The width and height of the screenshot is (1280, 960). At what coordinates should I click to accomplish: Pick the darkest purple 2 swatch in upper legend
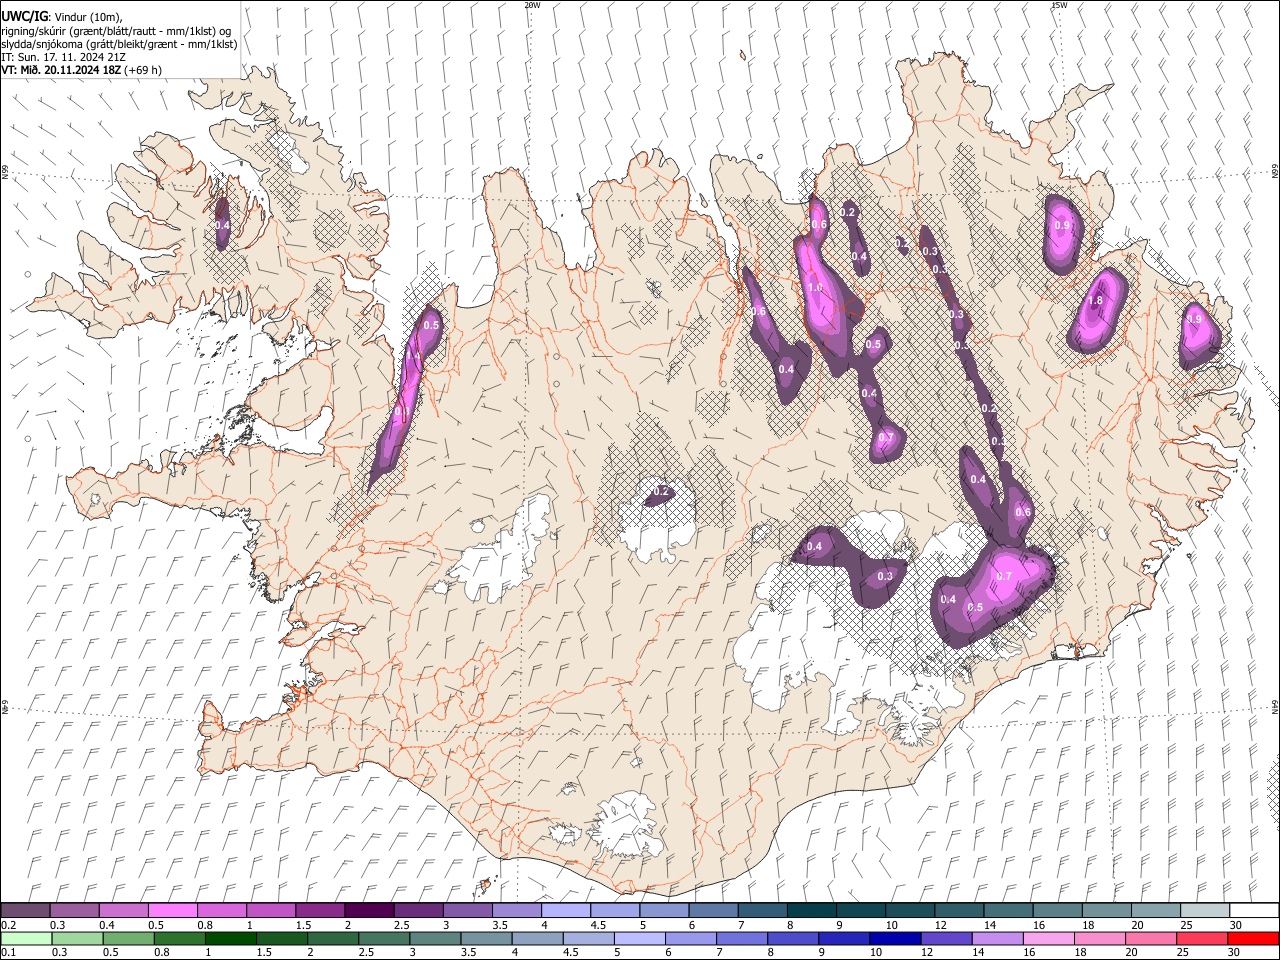point(368,910)
